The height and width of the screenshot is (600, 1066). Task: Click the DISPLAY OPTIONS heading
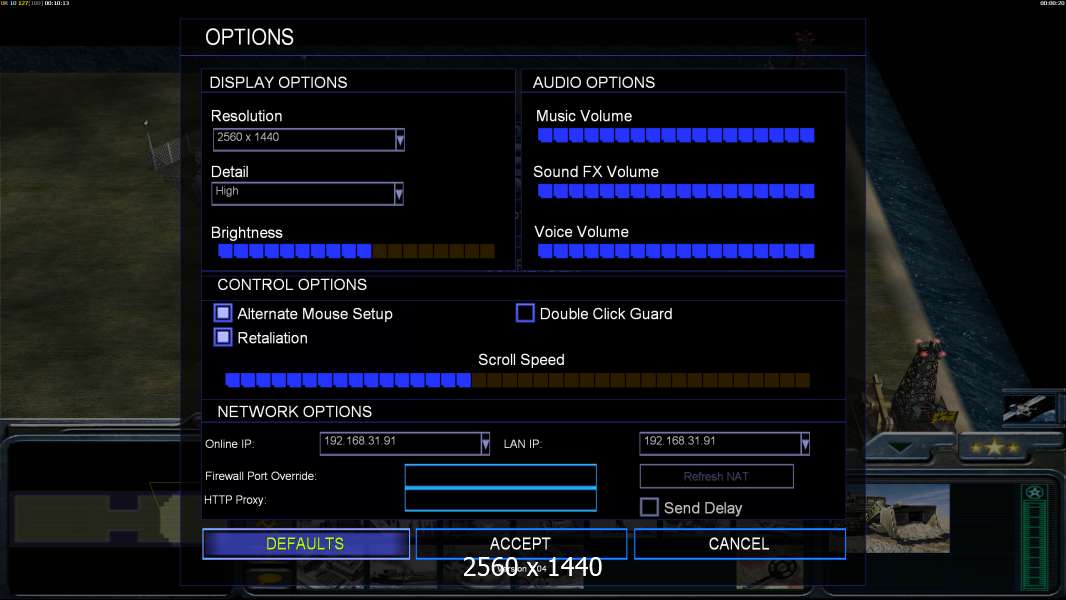(279, 82)
